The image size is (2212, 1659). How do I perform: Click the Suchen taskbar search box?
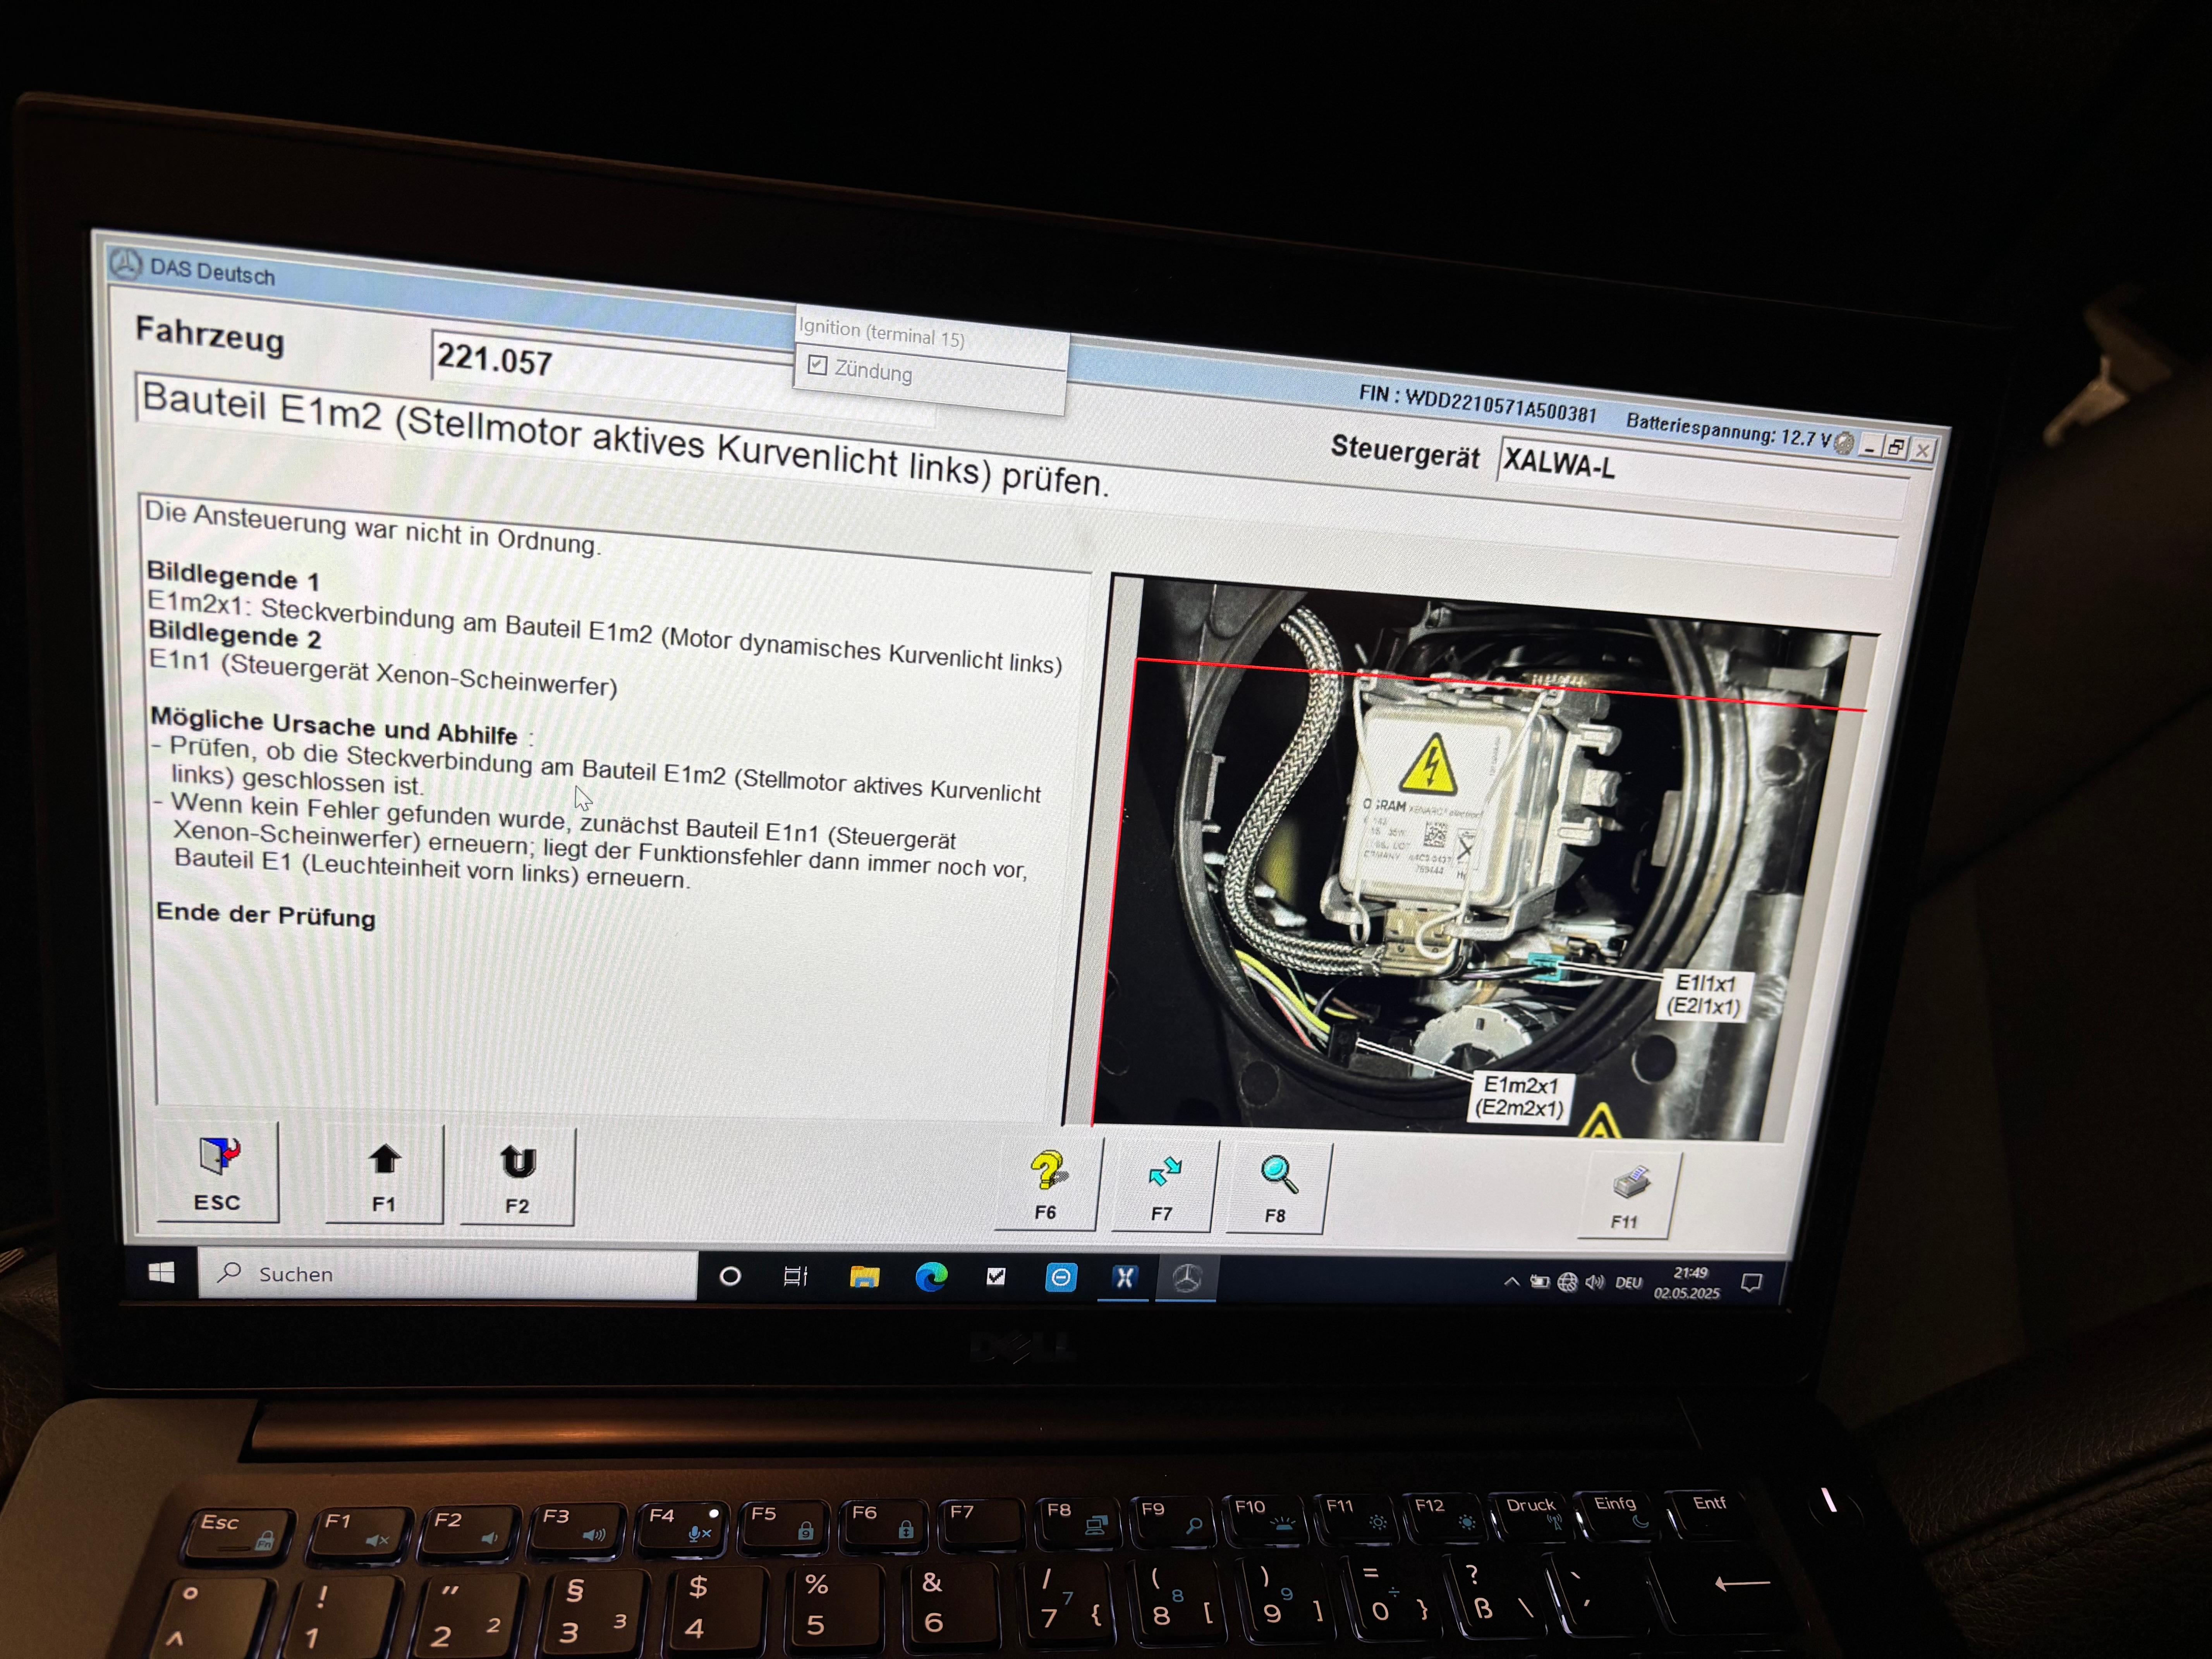447,1274
